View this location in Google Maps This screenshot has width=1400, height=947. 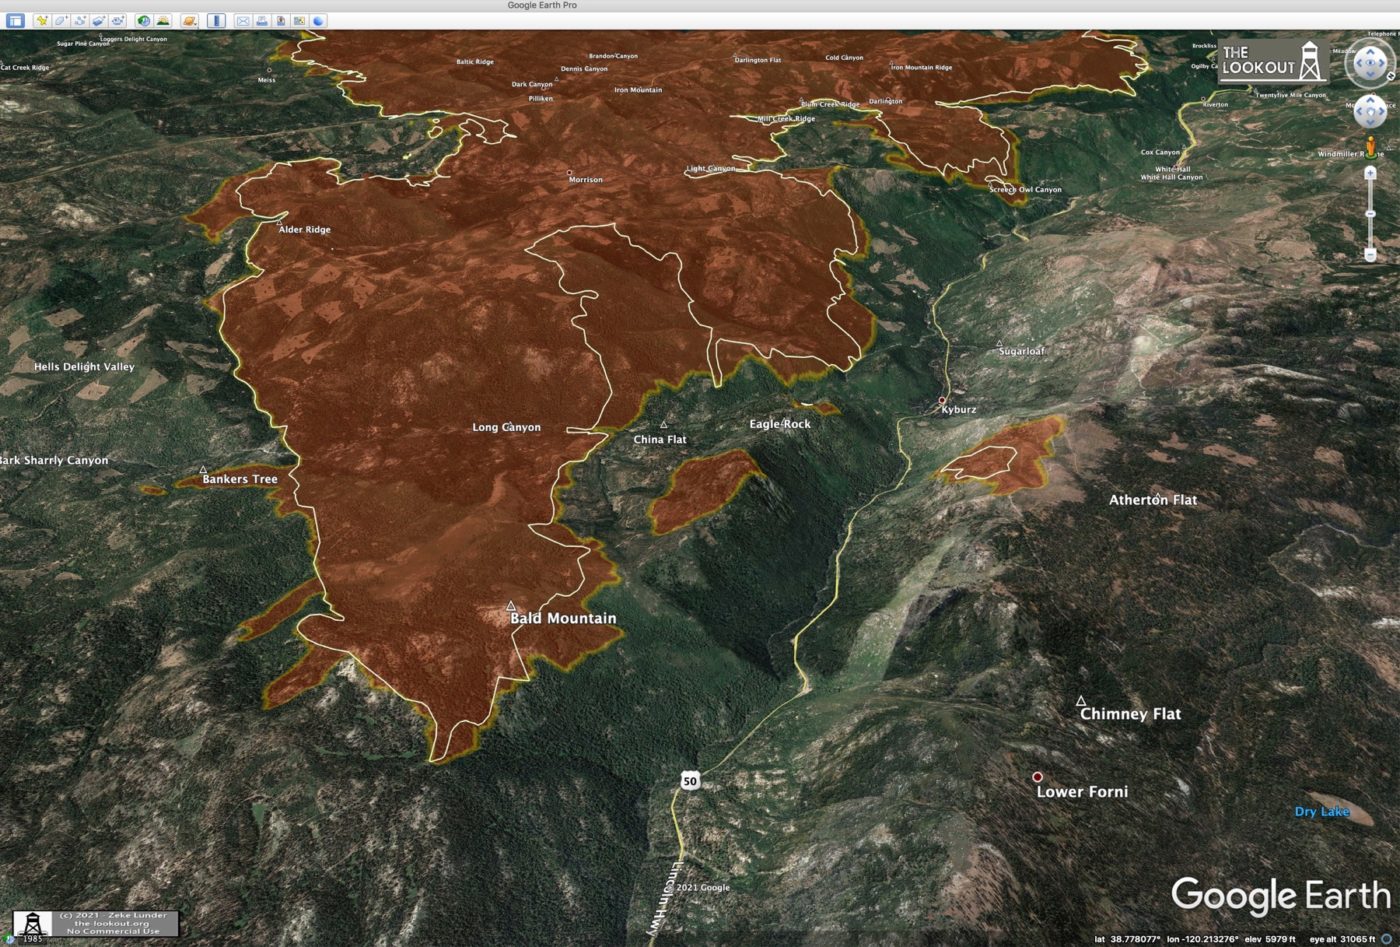coord(299,20)
